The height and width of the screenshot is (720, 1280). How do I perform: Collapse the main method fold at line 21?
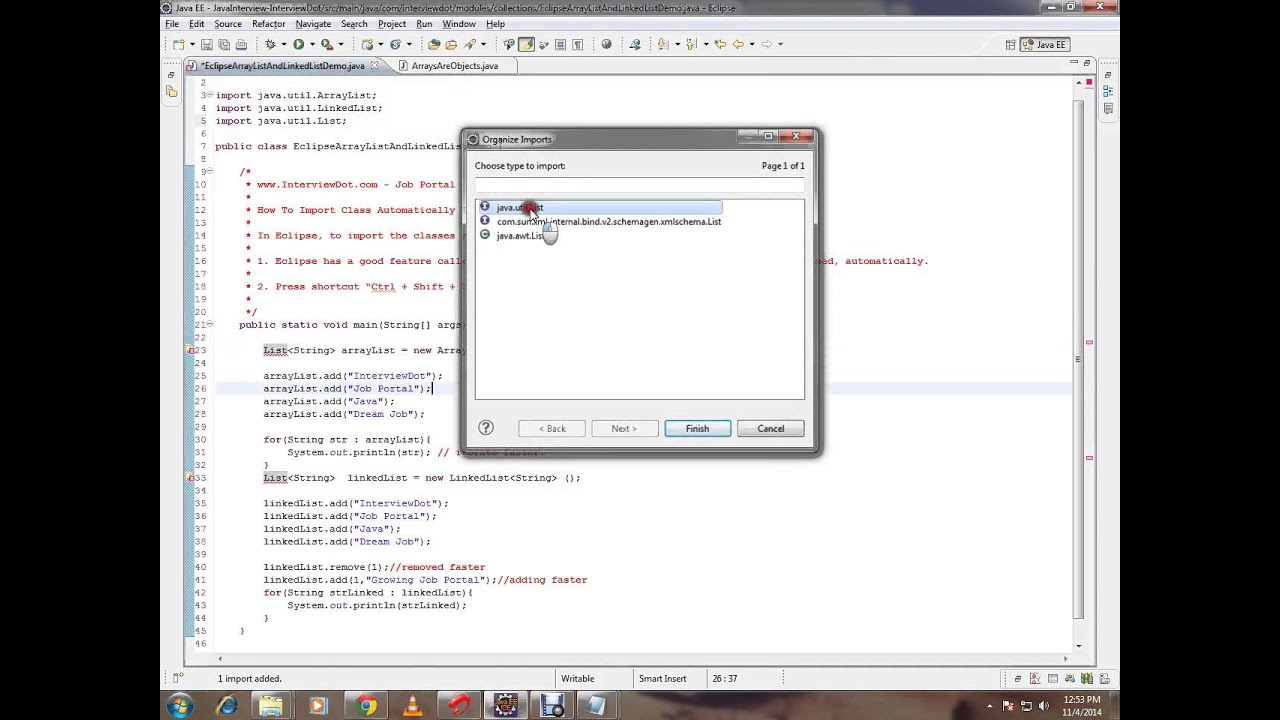pos(210,325)
